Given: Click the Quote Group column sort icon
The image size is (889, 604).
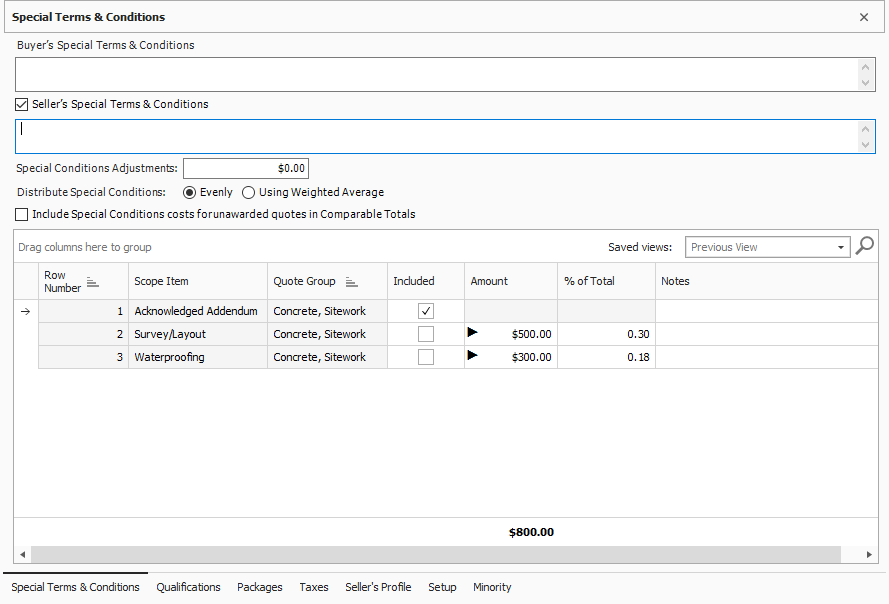Looking at the screenshot, I should click(x=352, y=282).
